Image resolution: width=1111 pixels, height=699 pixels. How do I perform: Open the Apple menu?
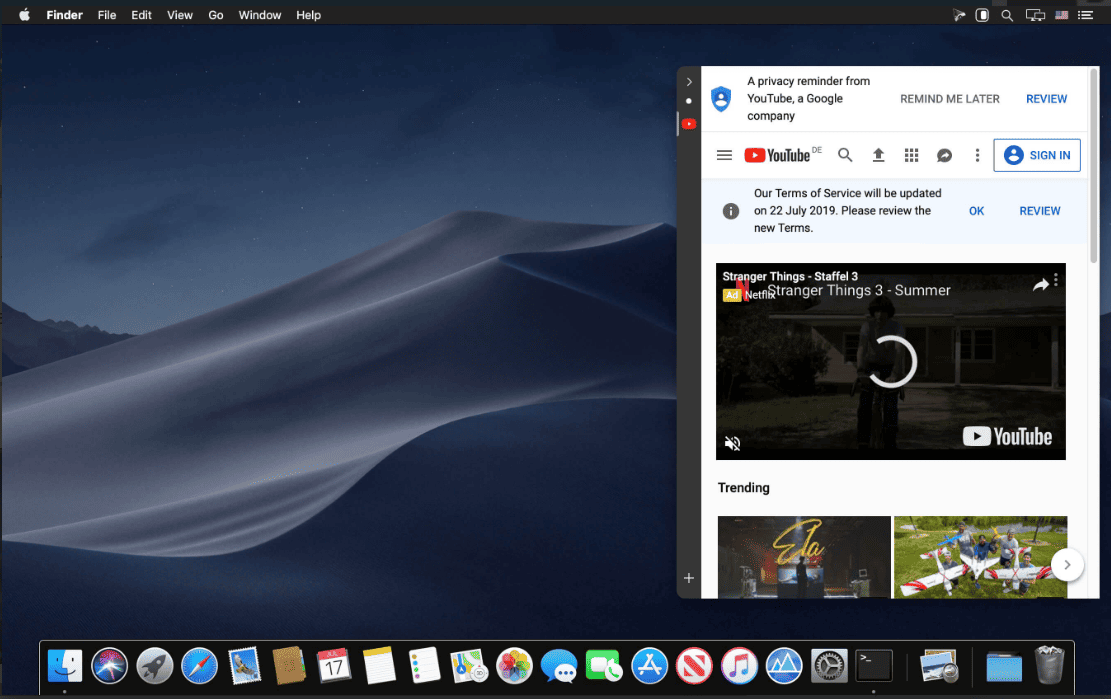pos(24,15)
